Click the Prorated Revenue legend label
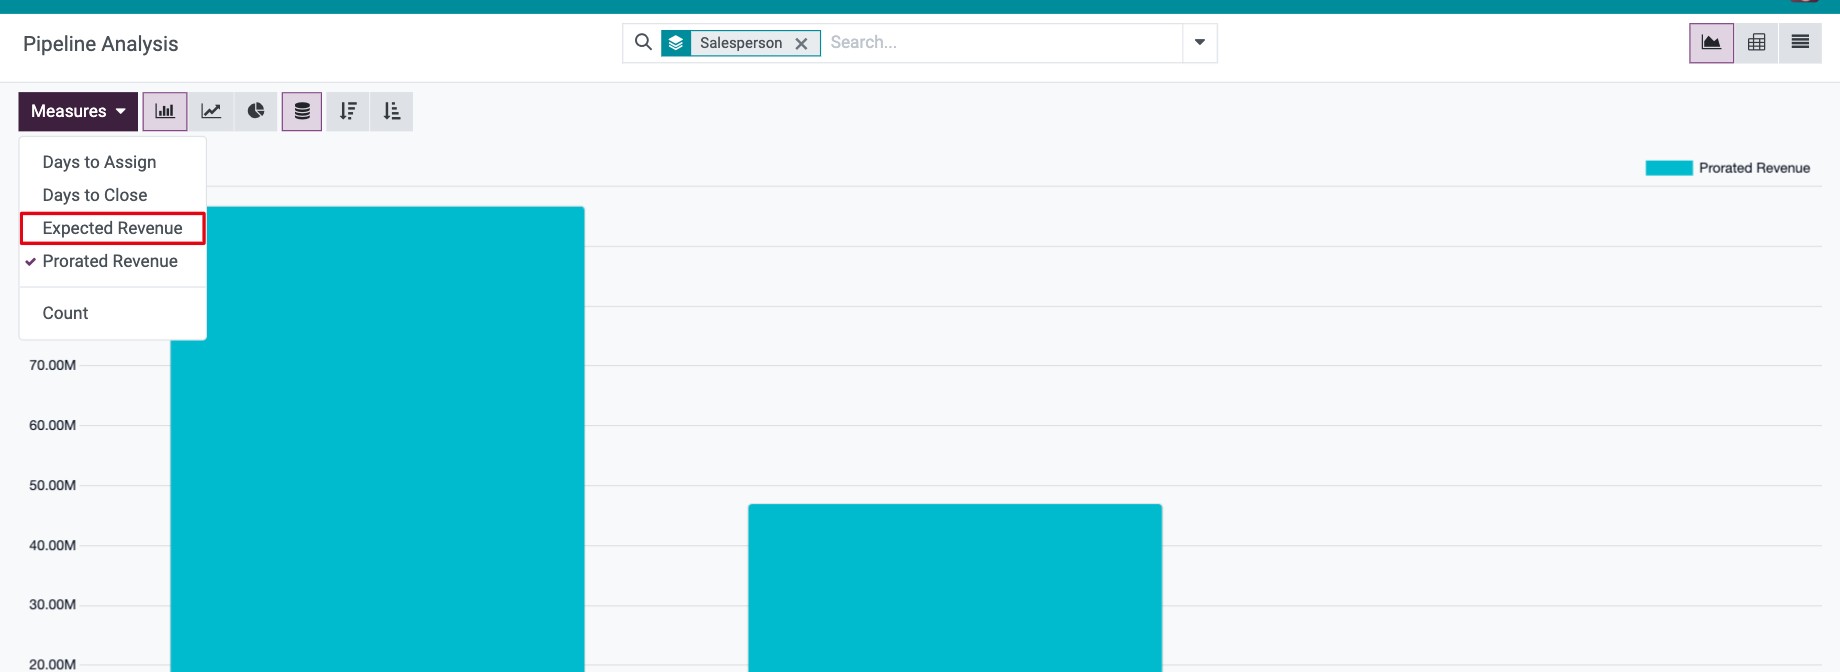The image size is (1840, 672). tap(1754, 168)
